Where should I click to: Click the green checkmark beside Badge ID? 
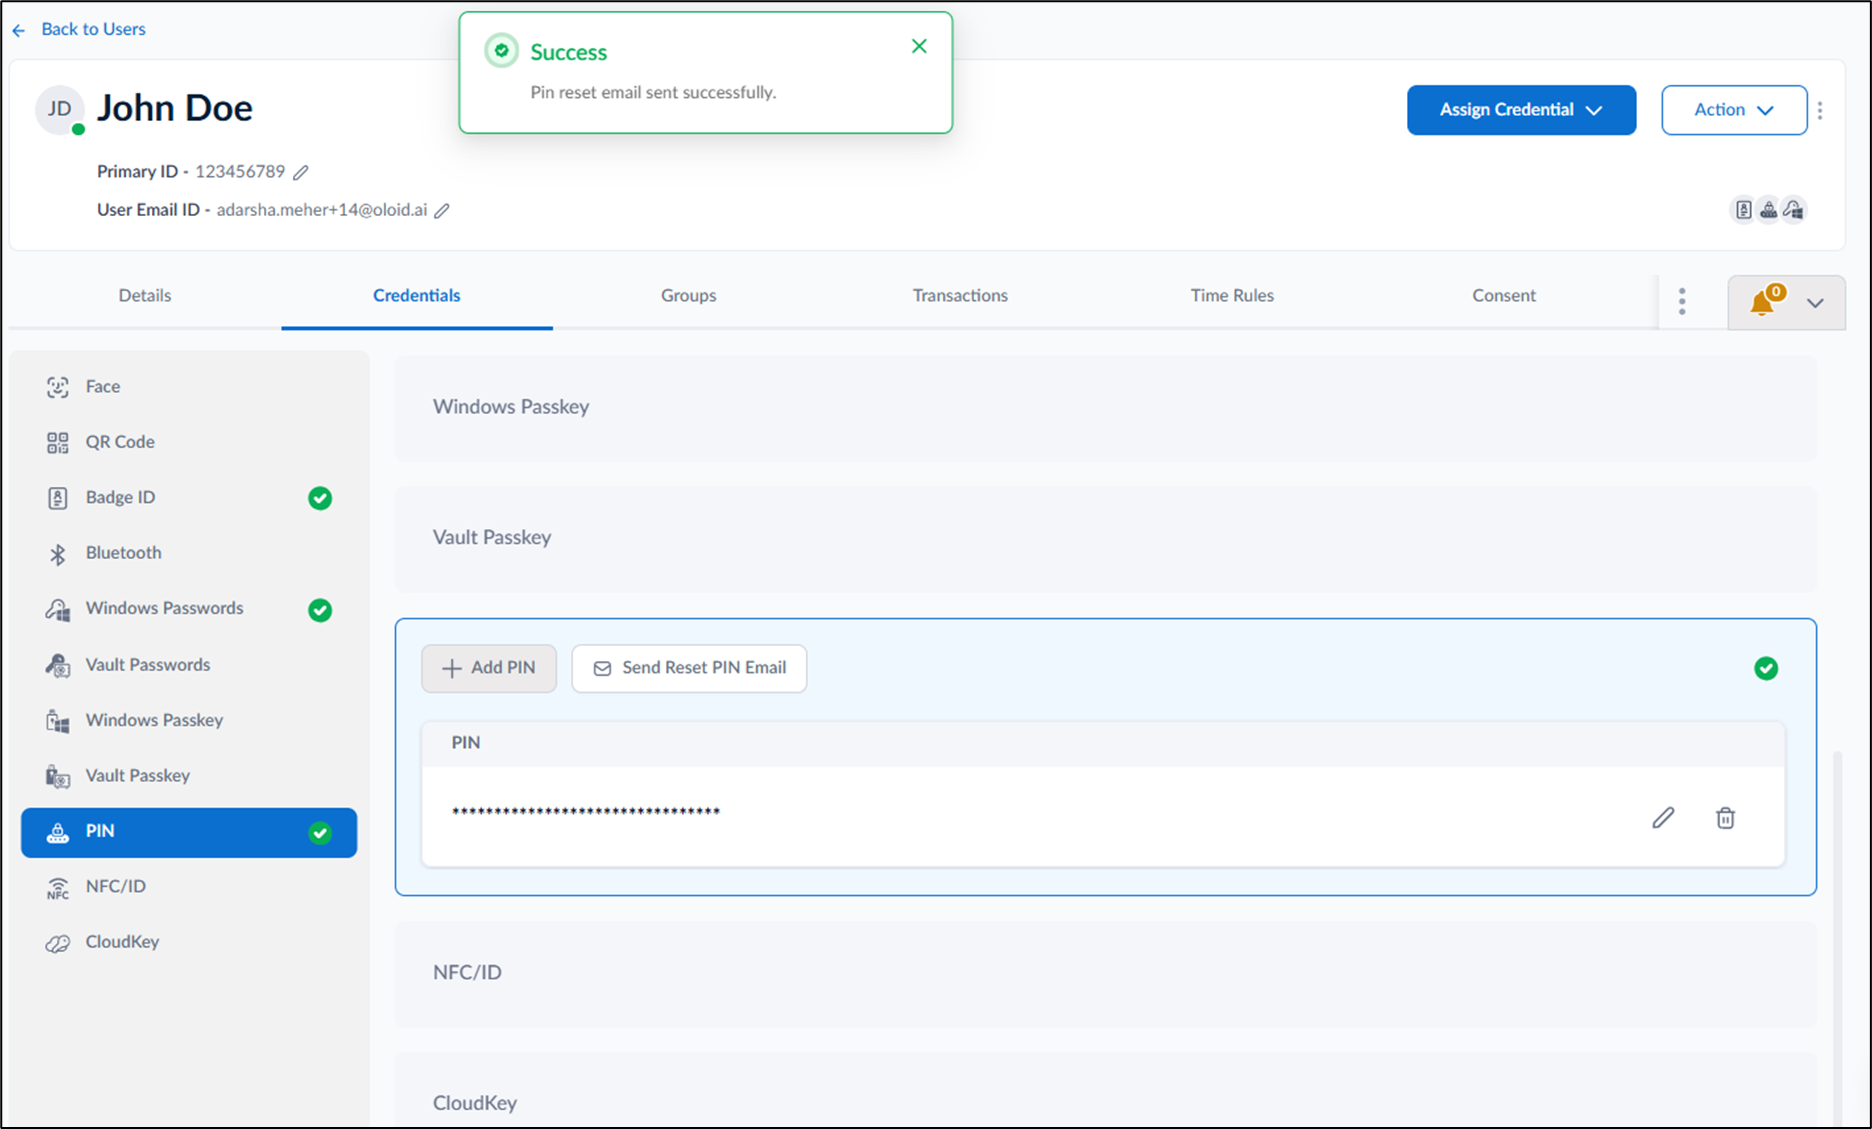point(320,498)
